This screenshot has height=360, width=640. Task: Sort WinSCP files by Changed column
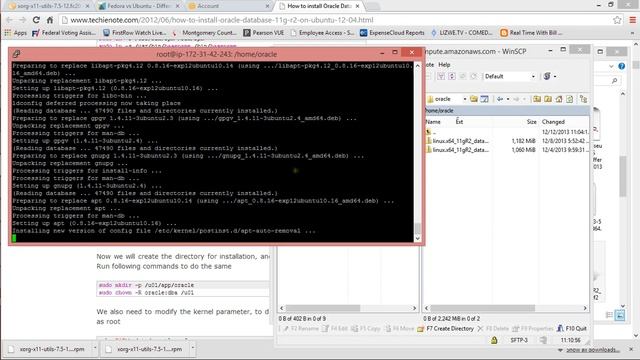pyautogui.click(x=553, y=122)
